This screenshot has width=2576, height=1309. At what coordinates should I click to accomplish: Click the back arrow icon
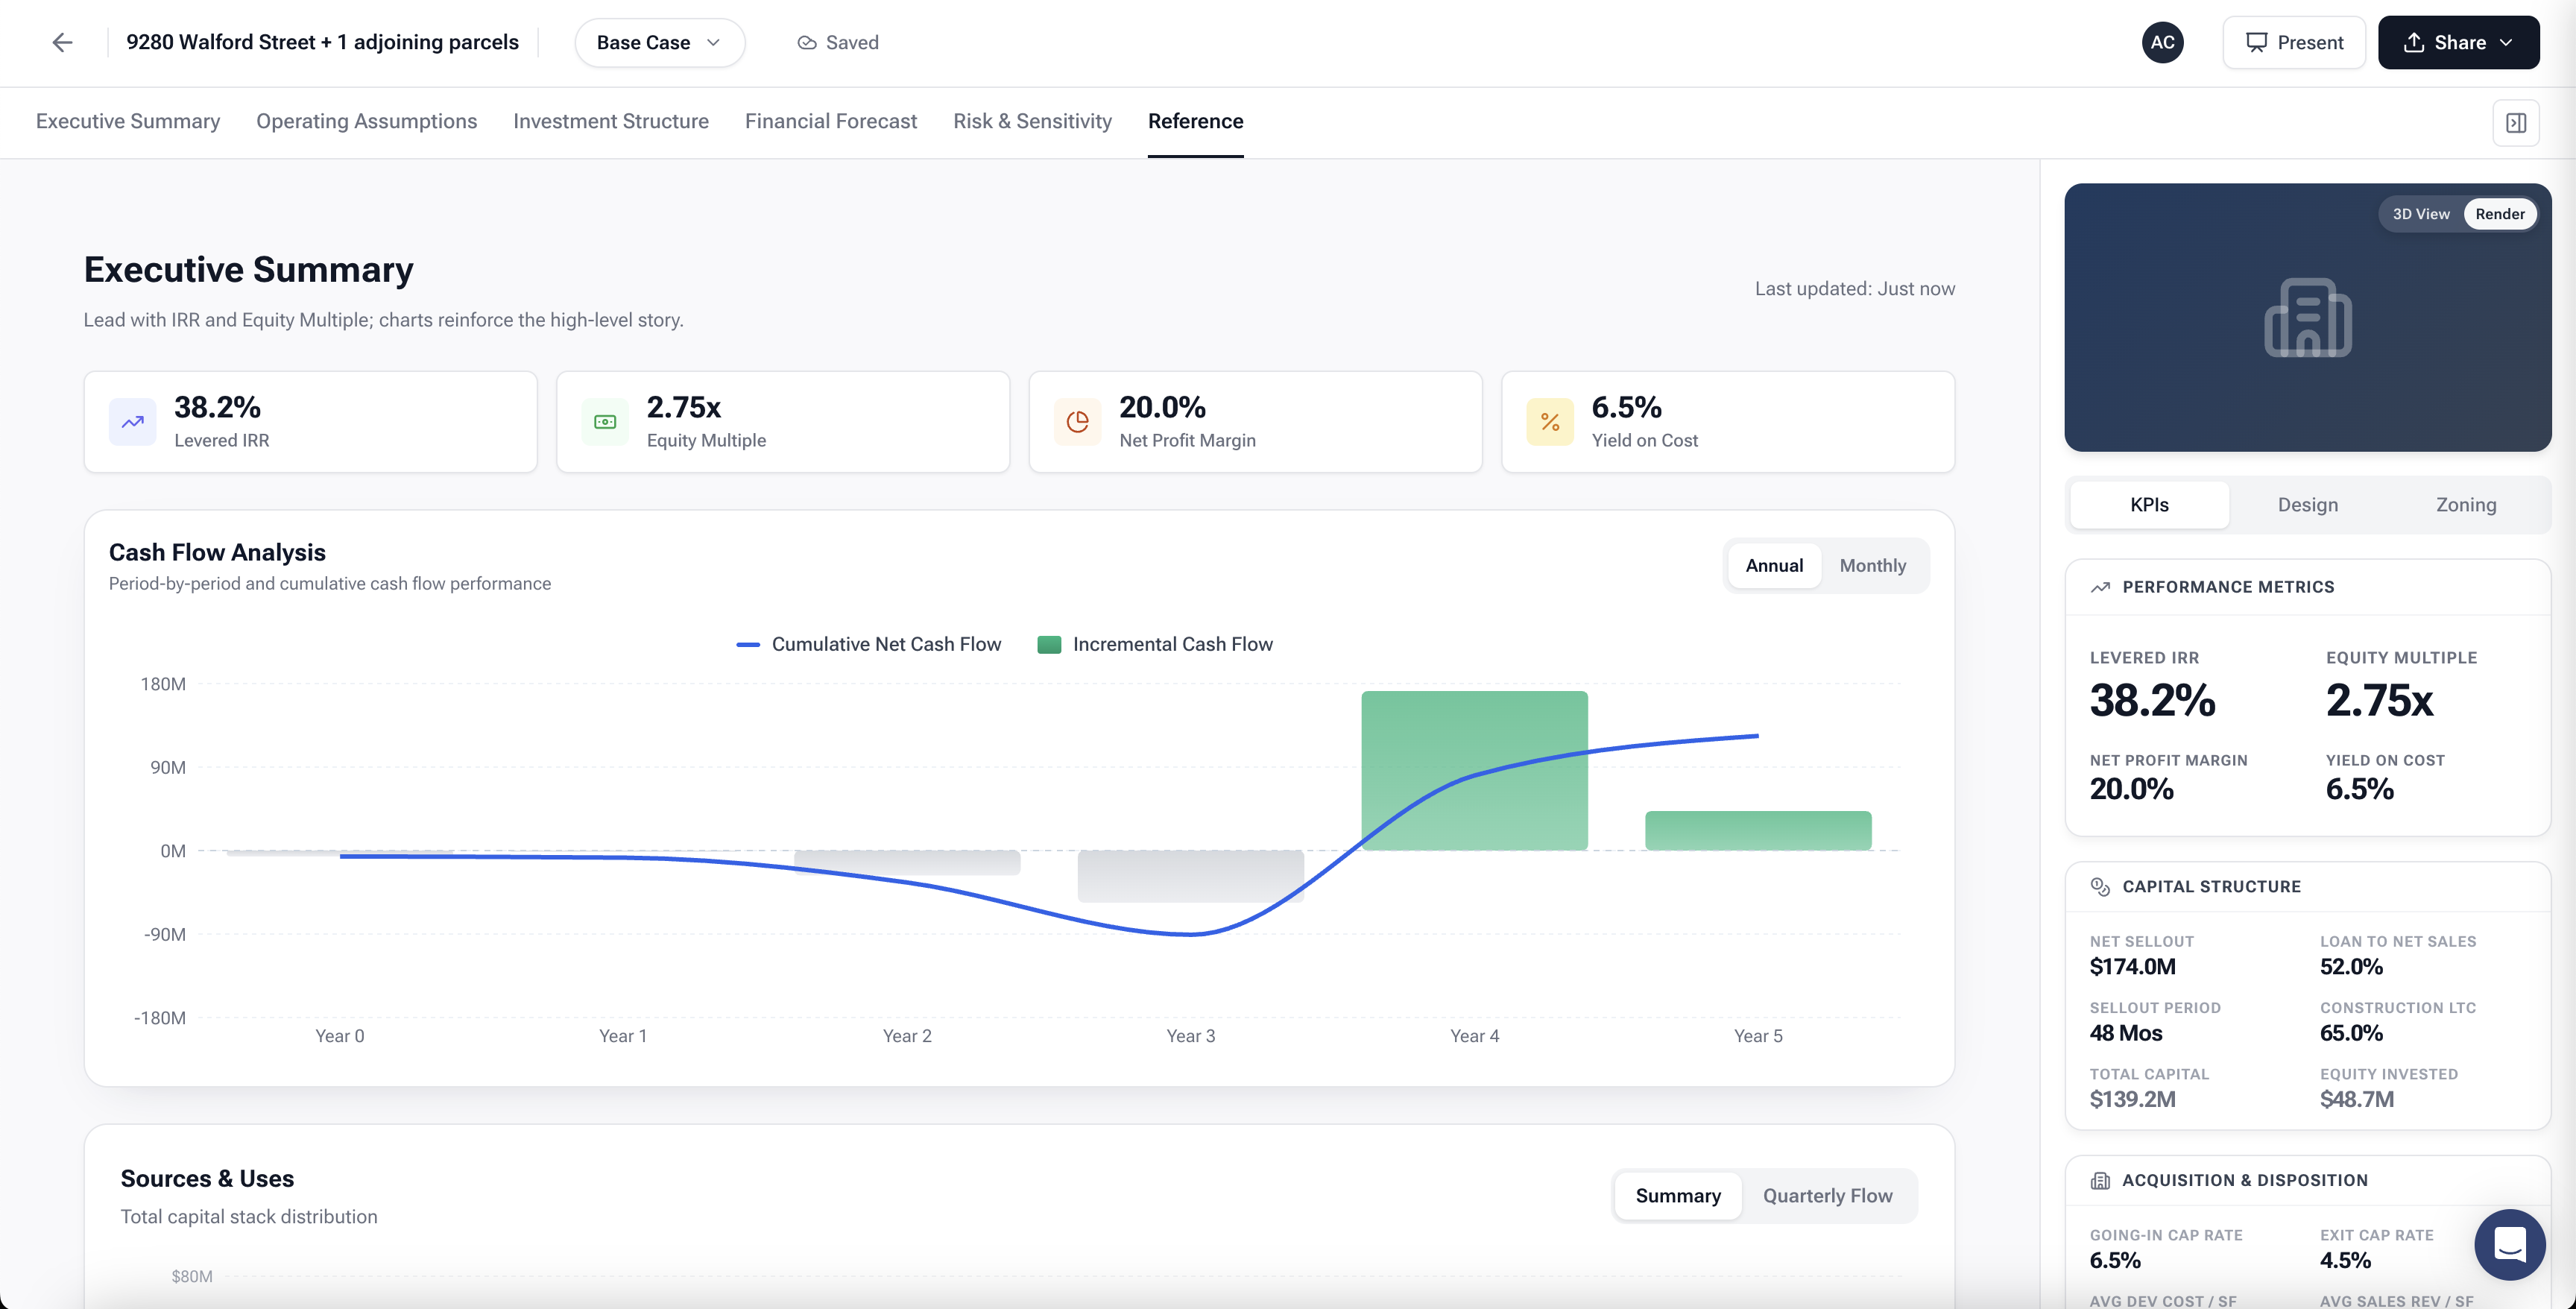[62, 42]
